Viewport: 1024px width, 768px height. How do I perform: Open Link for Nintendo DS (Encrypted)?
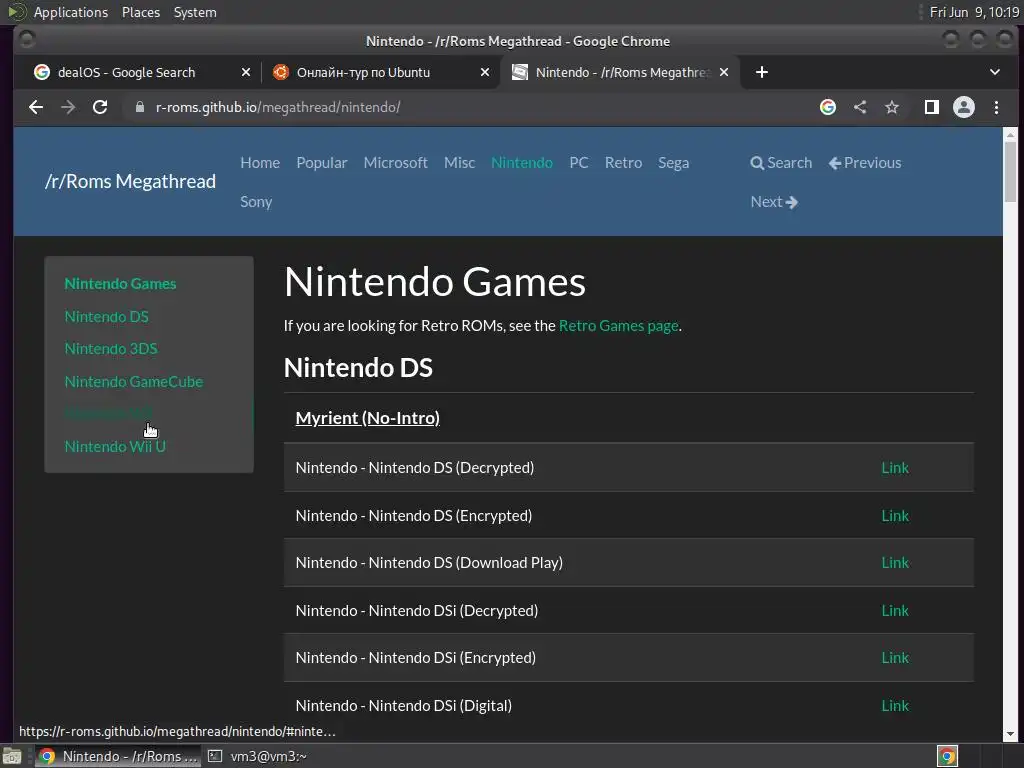[895, 515]
